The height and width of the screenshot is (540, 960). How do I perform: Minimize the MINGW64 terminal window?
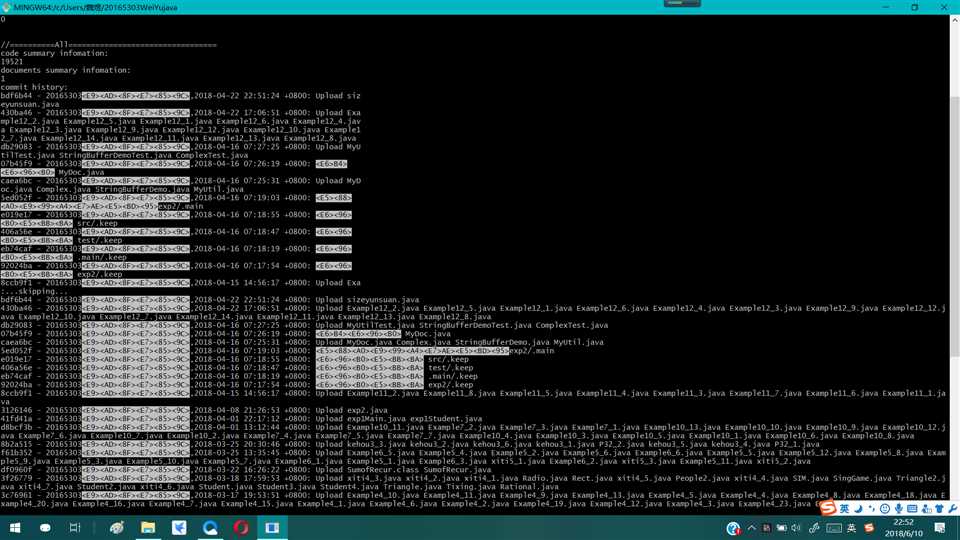886,7
